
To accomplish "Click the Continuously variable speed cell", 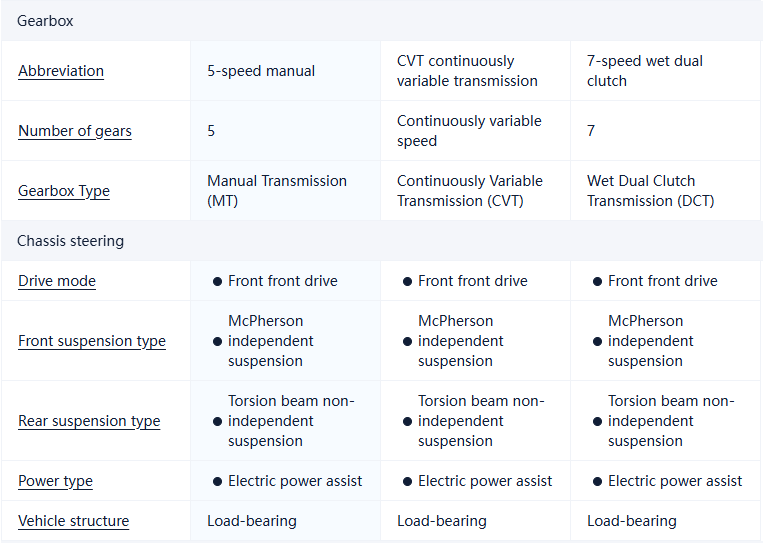I will [469, 131].
